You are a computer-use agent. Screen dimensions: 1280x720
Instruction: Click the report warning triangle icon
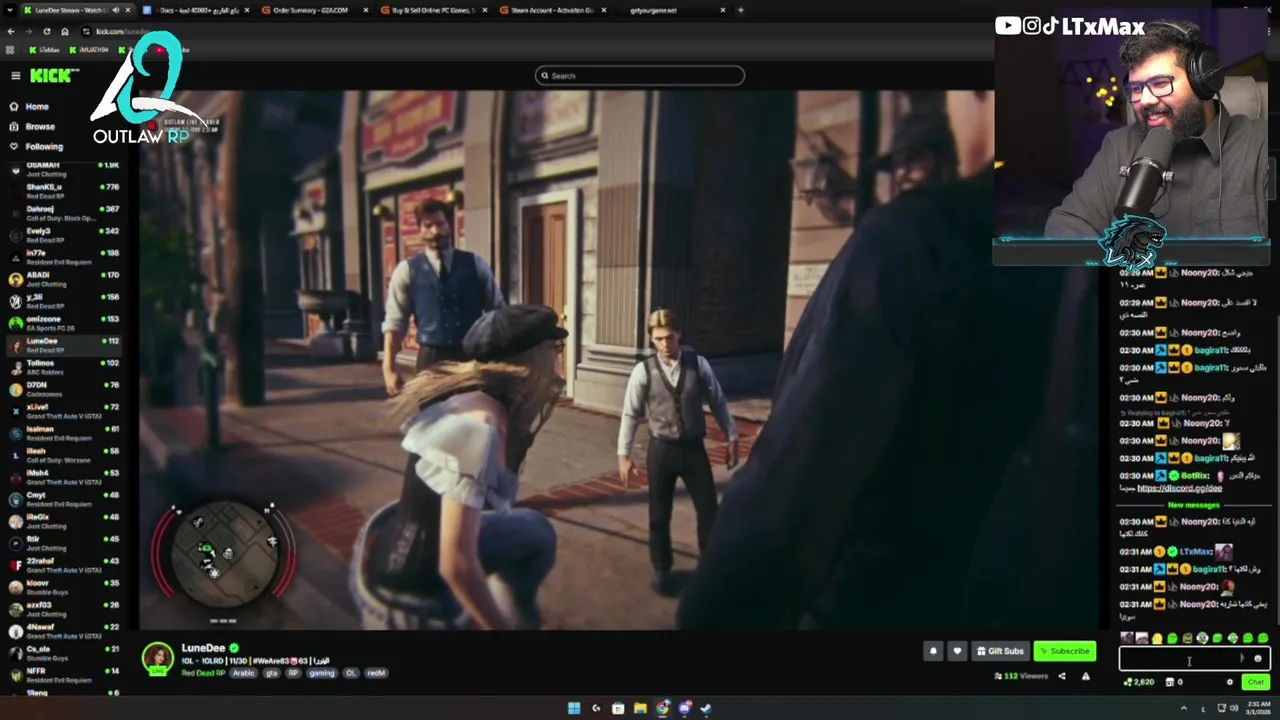click(x=1085, y=676)
